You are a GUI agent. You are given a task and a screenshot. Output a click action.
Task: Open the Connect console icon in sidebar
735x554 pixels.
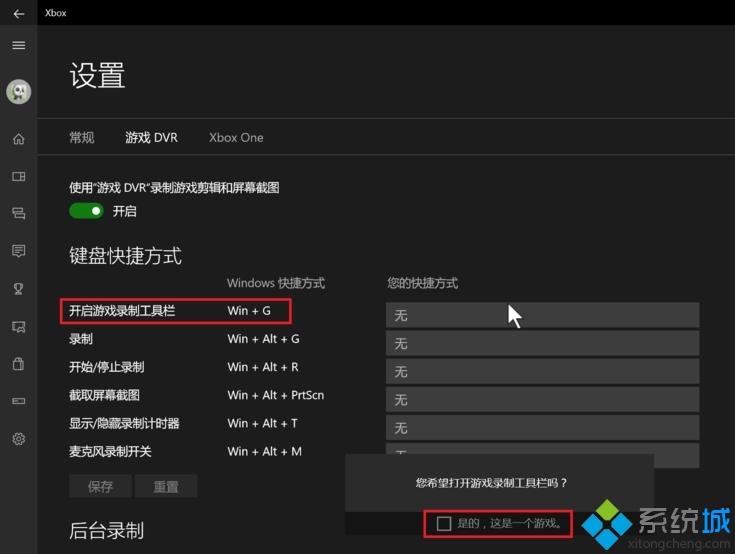click(x=19, y=401)
